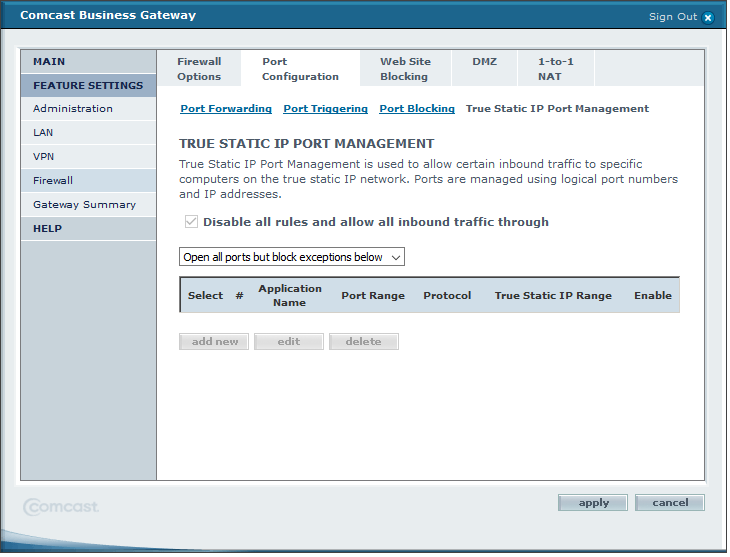
Task: Click the Protocol column header
Action: (x=449, y=297)
